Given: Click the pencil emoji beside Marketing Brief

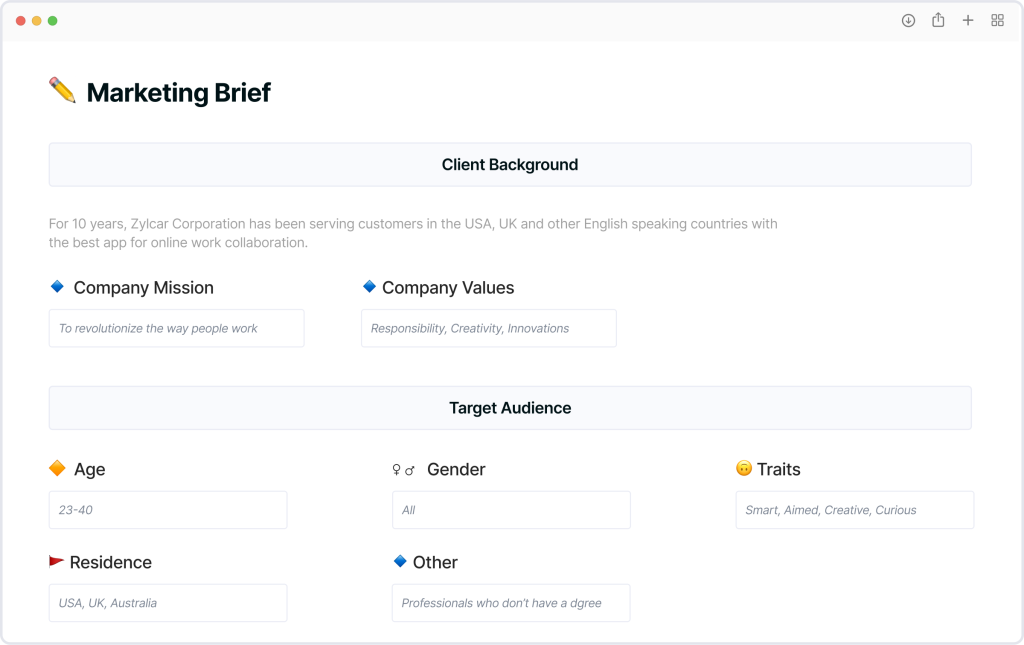Looking at the screenshot, I should pyautogui.click(x=63, y=90).
